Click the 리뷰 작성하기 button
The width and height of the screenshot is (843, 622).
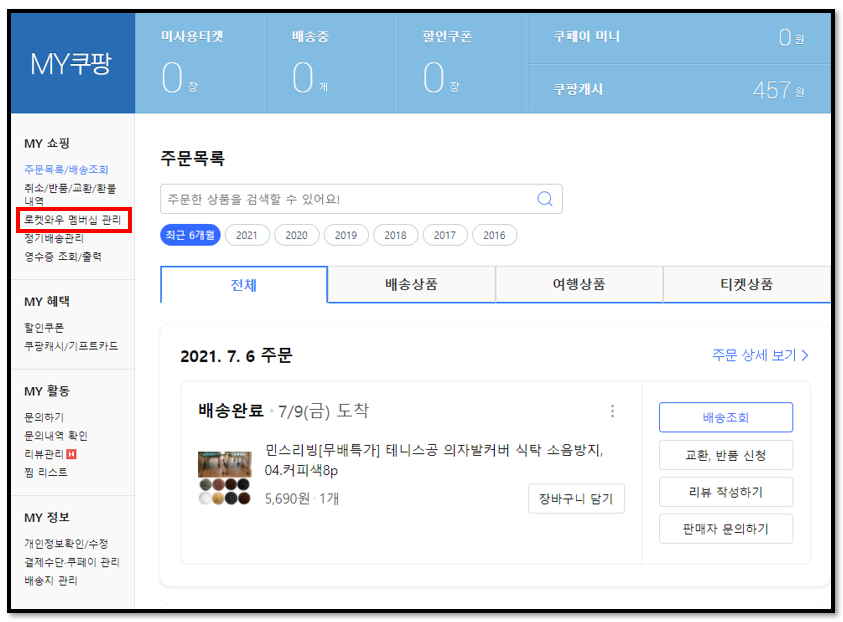click(x=726, y=491)
